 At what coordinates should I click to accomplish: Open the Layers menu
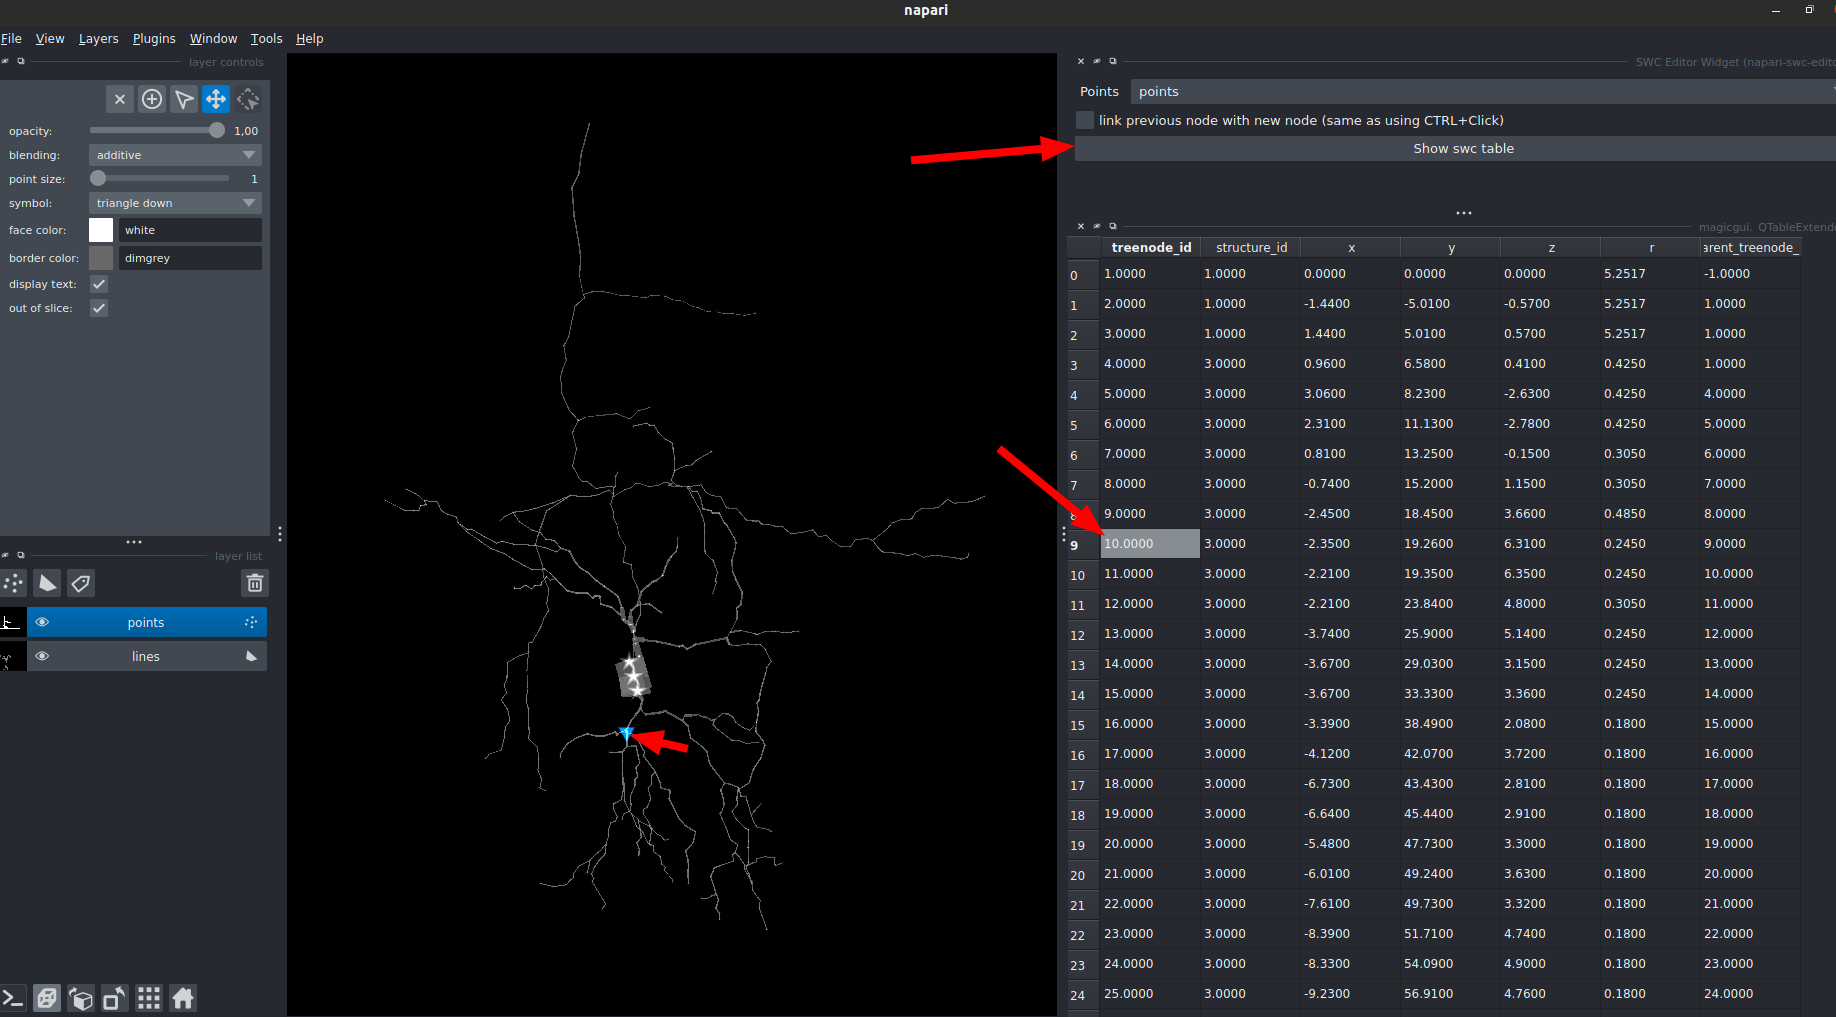[99, 39]
